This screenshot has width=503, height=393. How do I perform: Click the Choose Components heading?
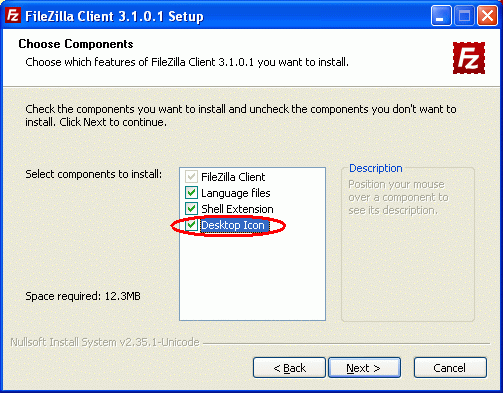pos(76,44)
